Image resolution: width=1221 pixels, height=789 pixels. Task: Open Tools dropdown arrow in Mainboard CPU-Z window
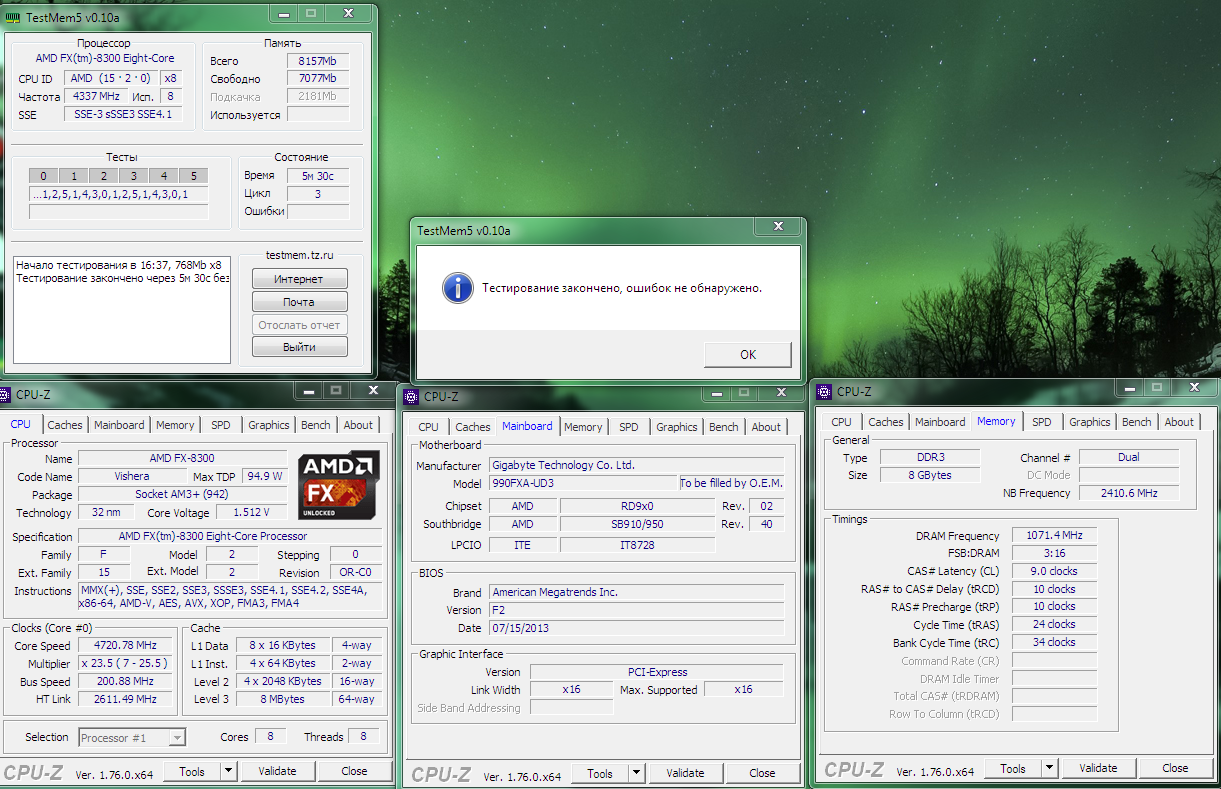point(636,773)
